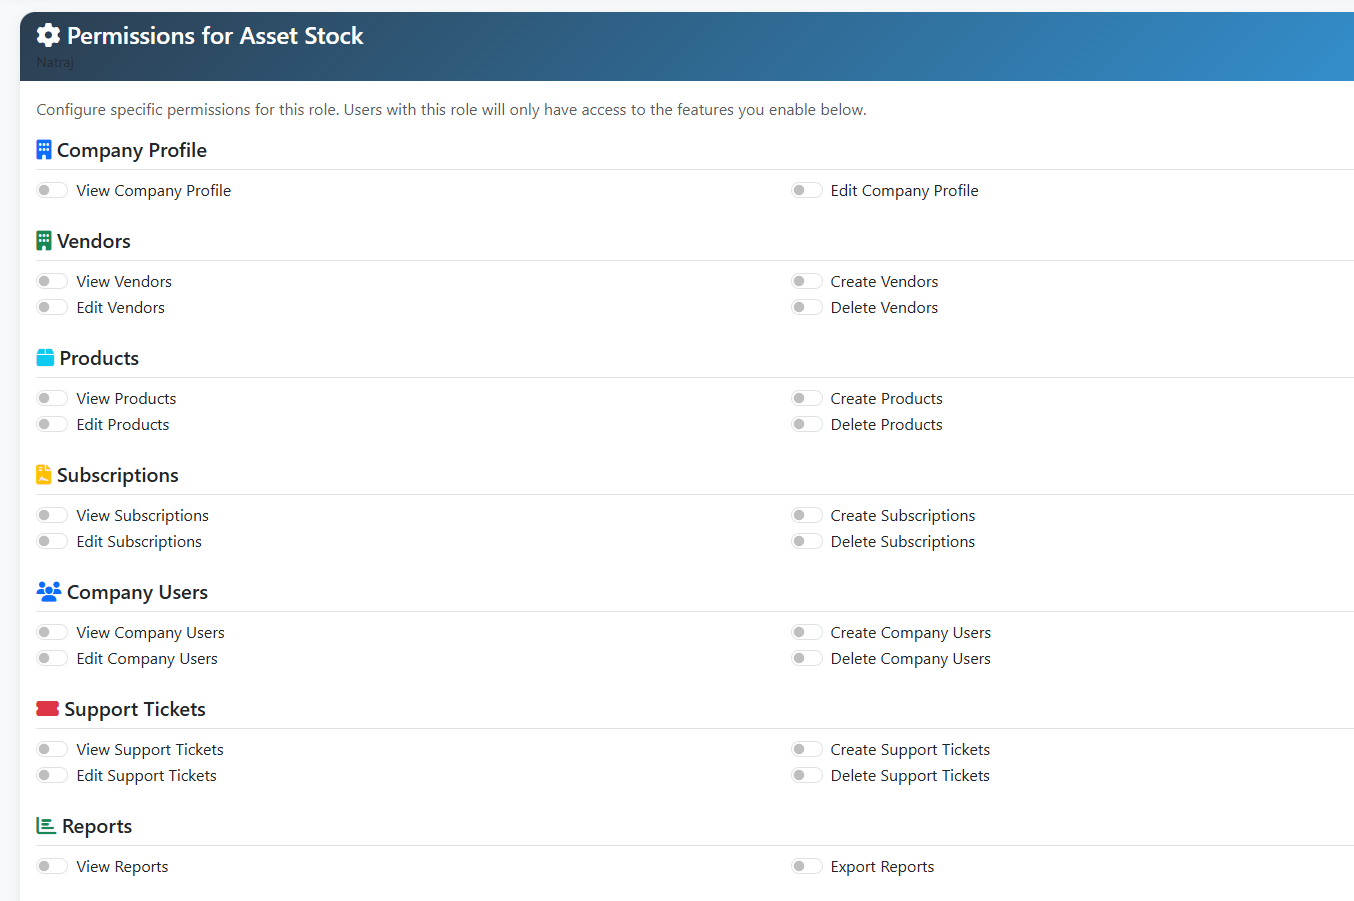The width and height of the screenshot is (1354, 901).
Task: Toggle Delete Company Users permission
Action: 807,658
